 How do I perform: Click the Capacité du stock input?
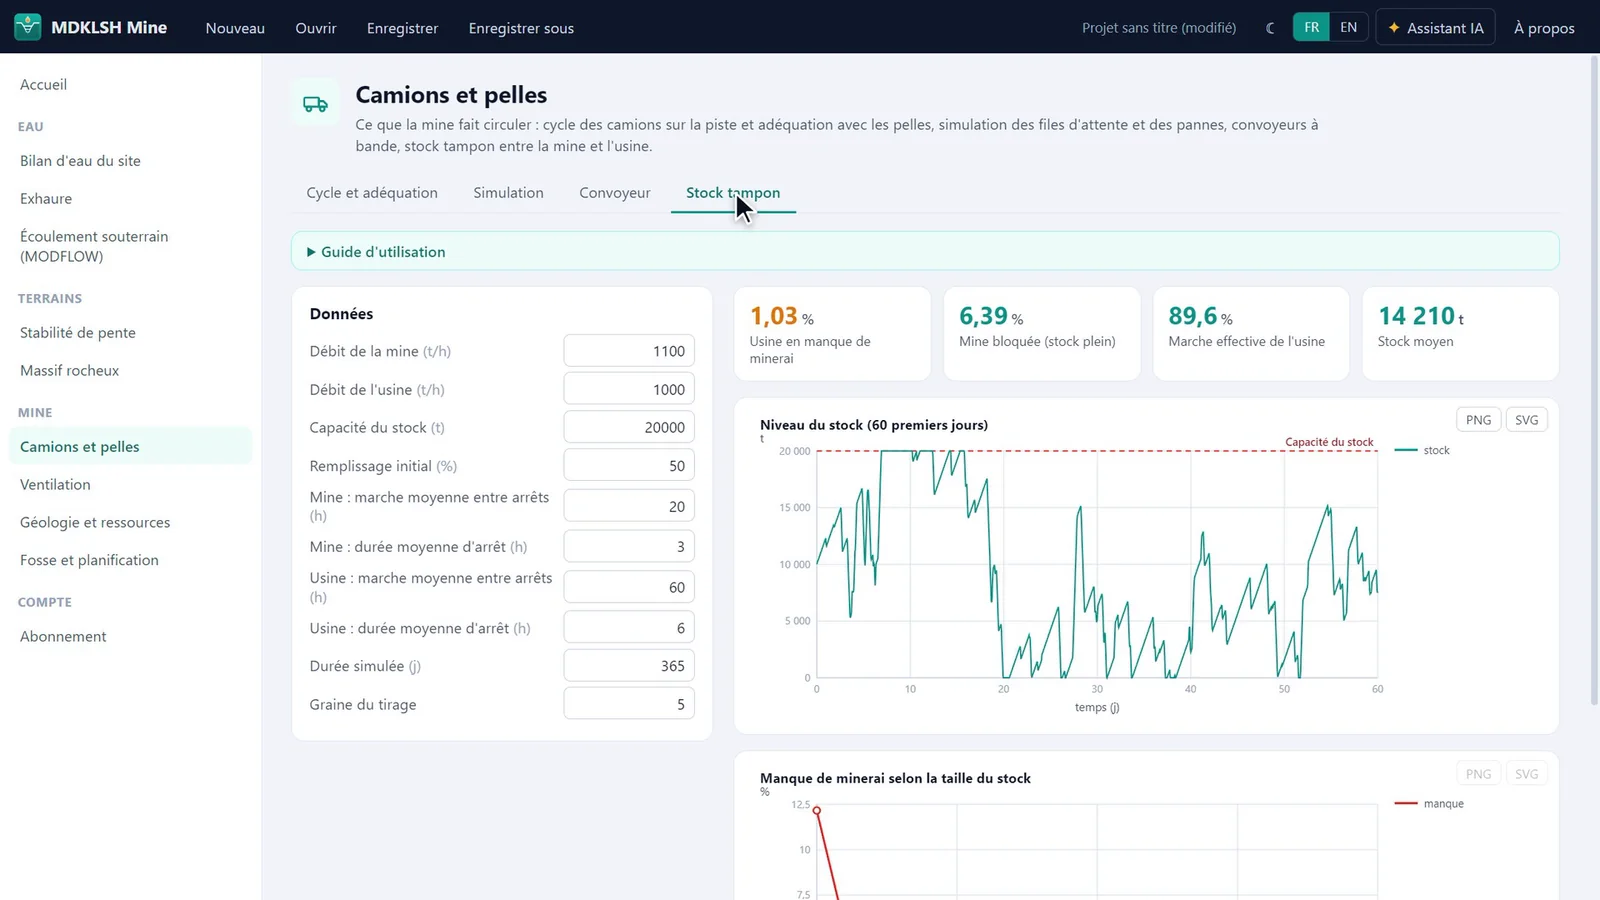(x=629, y=428)
